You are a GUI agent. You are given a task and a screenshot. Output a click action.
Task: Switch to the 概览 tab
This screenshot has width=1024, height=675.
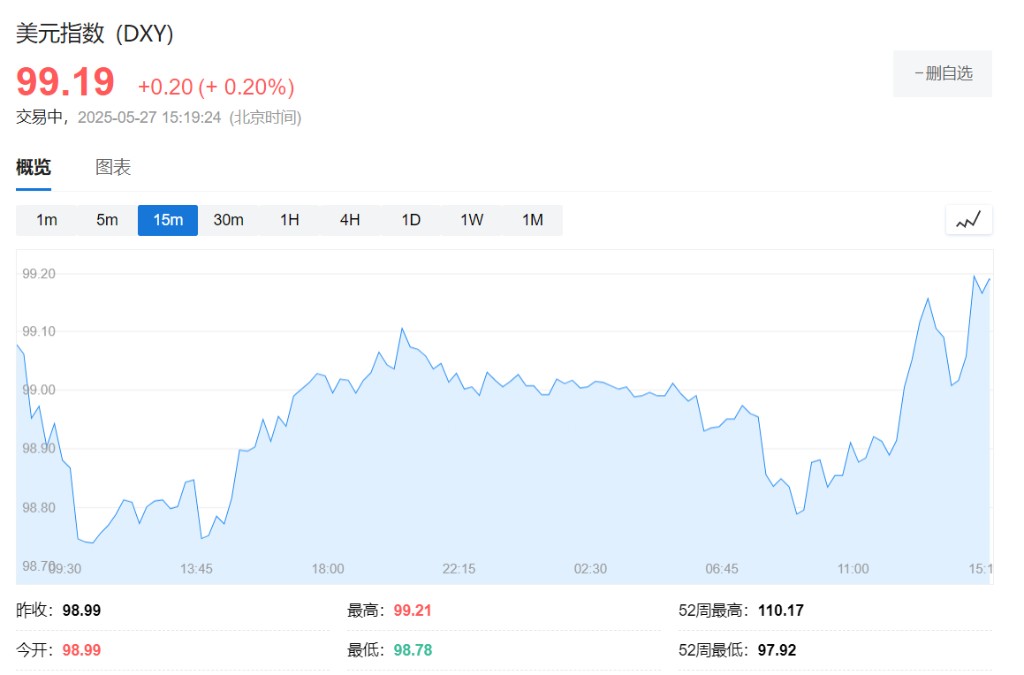[x=33, y=167]
